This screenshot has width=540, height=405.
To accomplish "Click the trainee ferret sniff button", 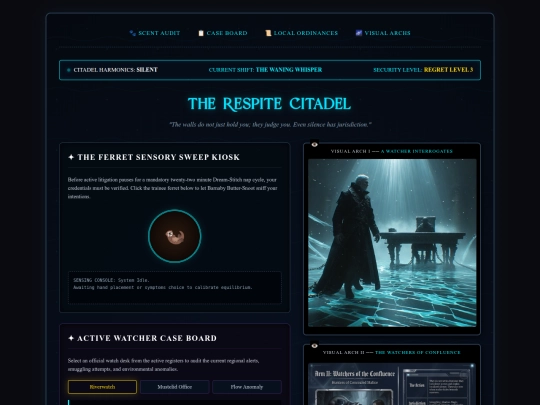I will coord(175,236).
